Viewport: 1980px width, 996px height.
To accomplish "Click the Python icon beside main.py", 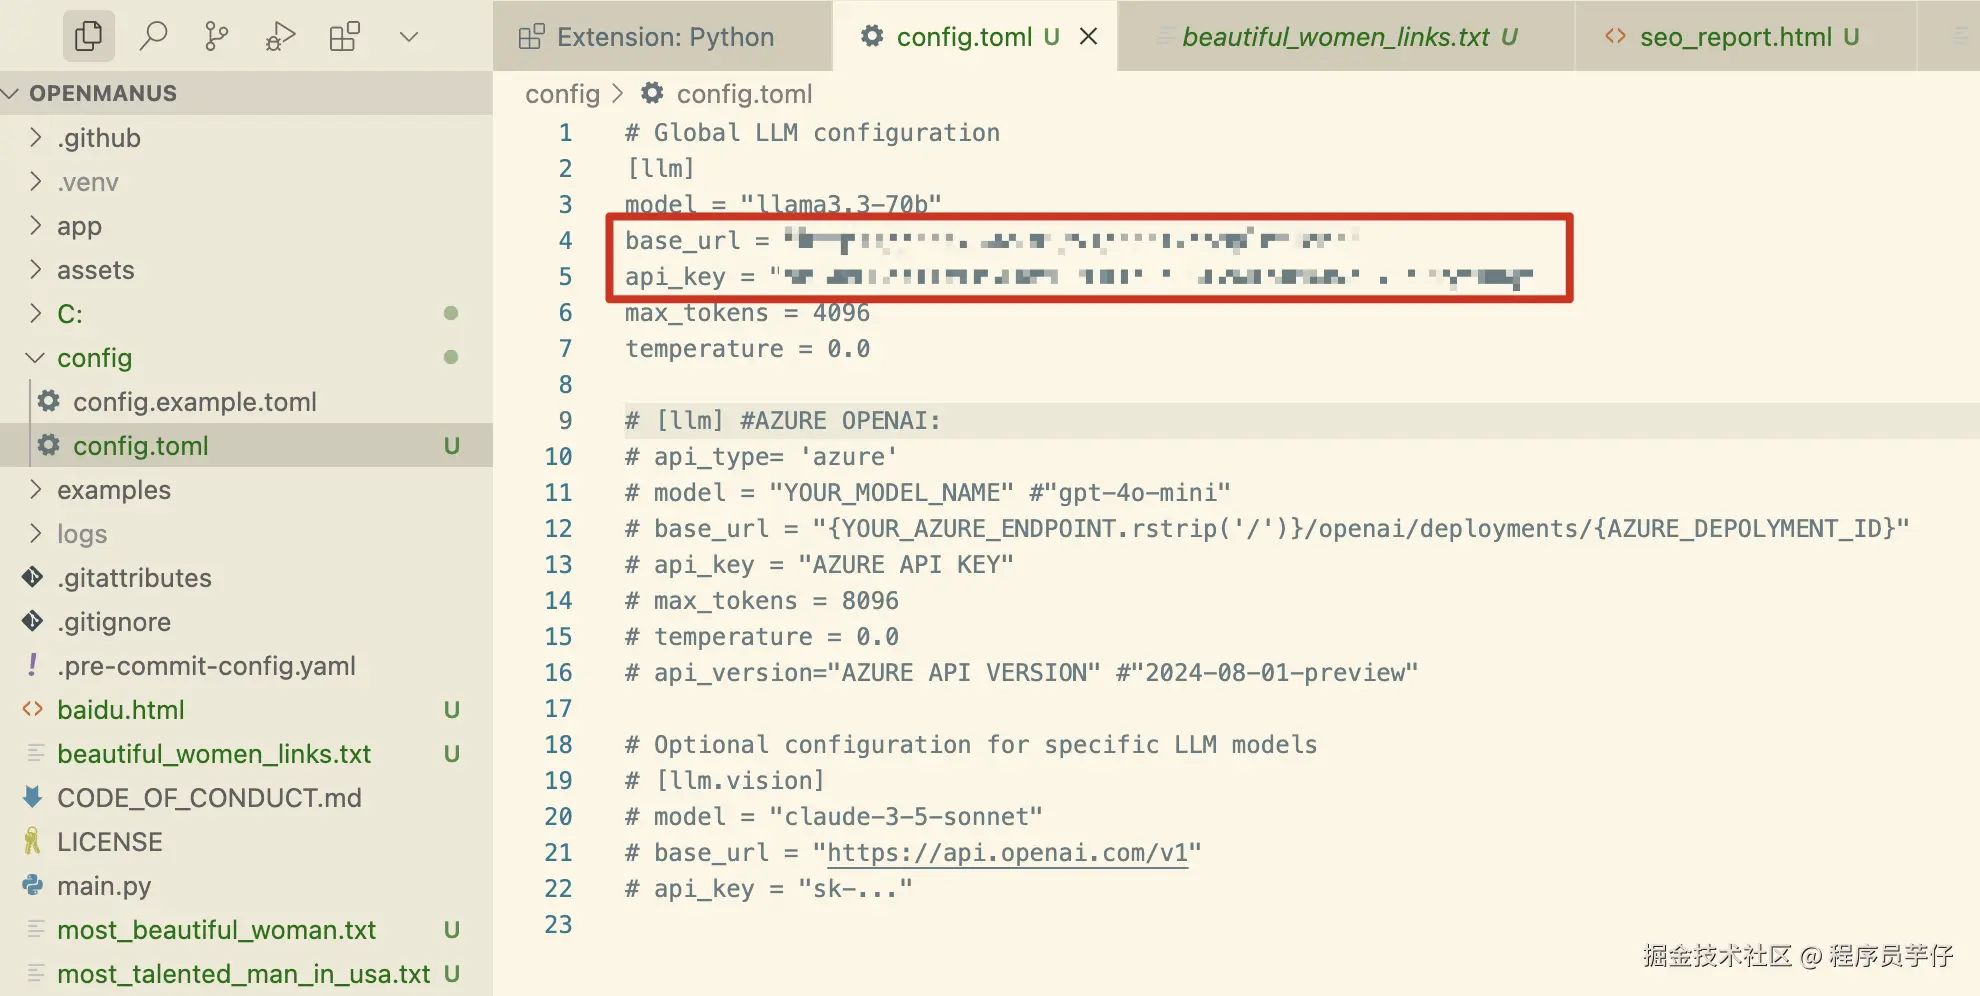I will click(32, 885).
